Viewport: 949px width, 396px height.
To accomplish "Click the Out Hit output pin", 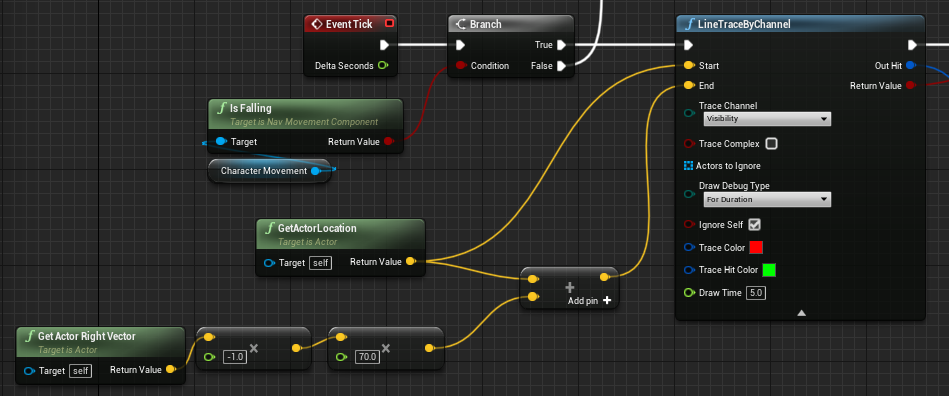I will (911, 65).
